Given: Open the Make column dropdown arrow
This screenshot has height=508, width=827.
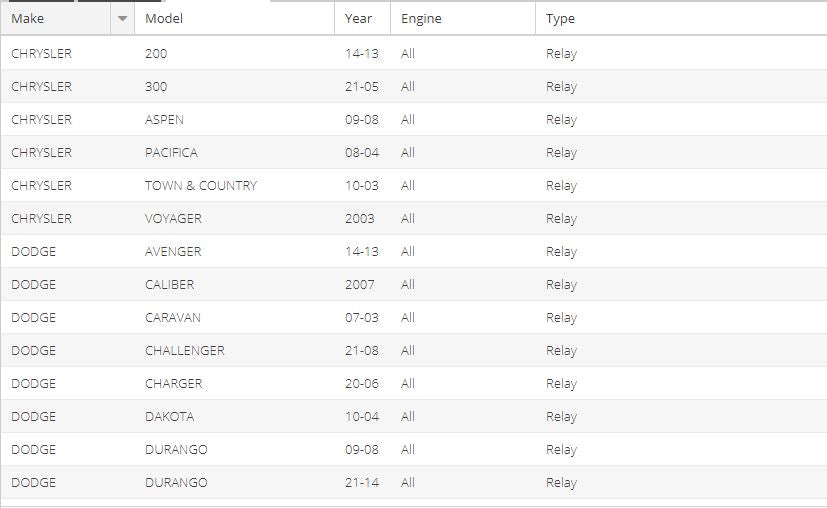Looking at the screenshot, I should 122,18.
